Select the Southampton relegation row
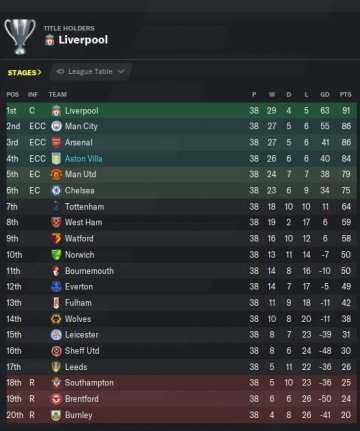 pos(181,383)
